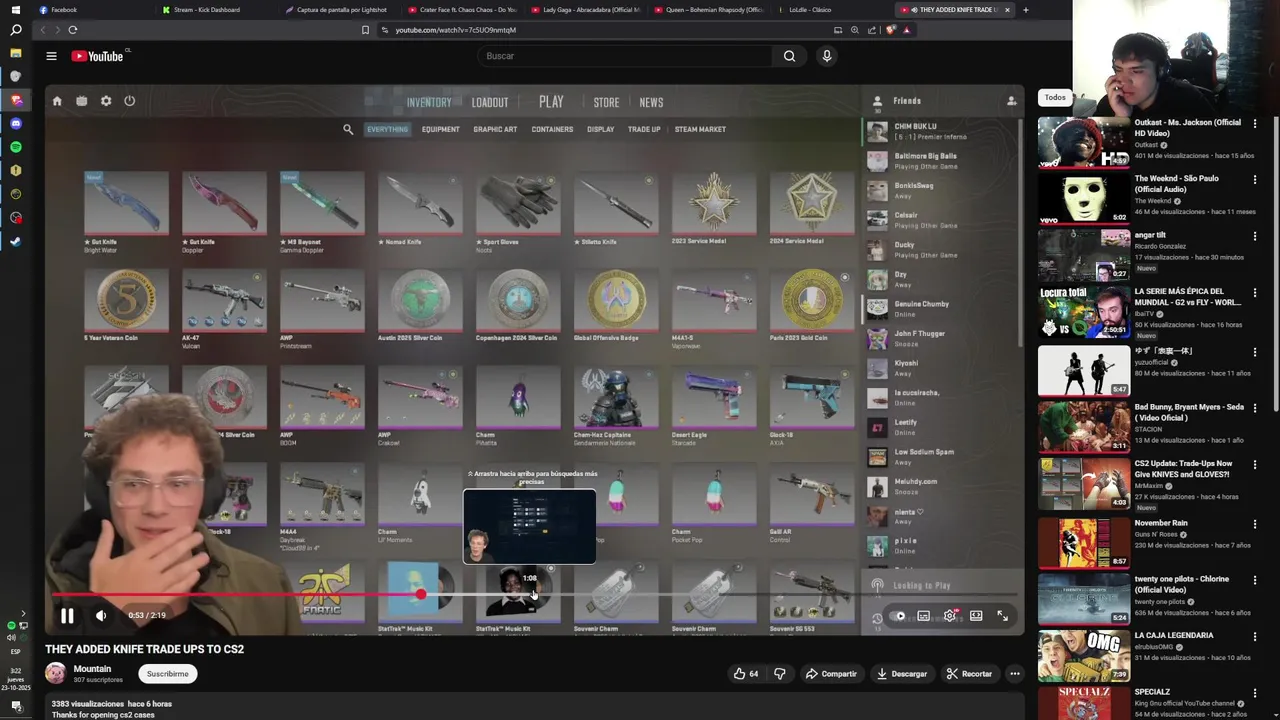Screen dimensions: 1280x720
Task: Open File Explorer from taskbar
Action: tap(15, 53)
